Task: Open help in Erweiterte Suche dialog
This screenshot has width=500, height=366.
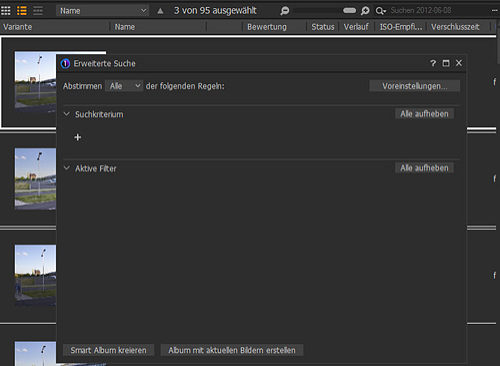Action: (433, 63)
